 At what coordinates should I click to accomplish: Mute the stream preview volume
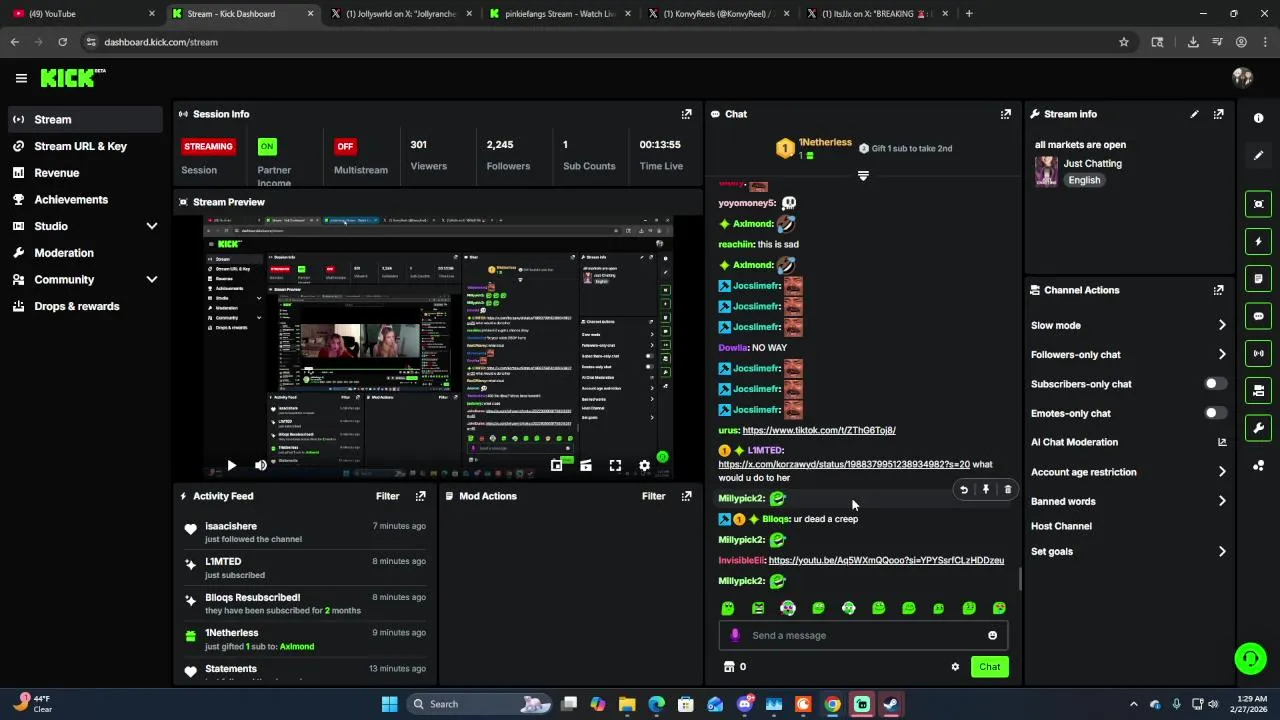point(261,465)
